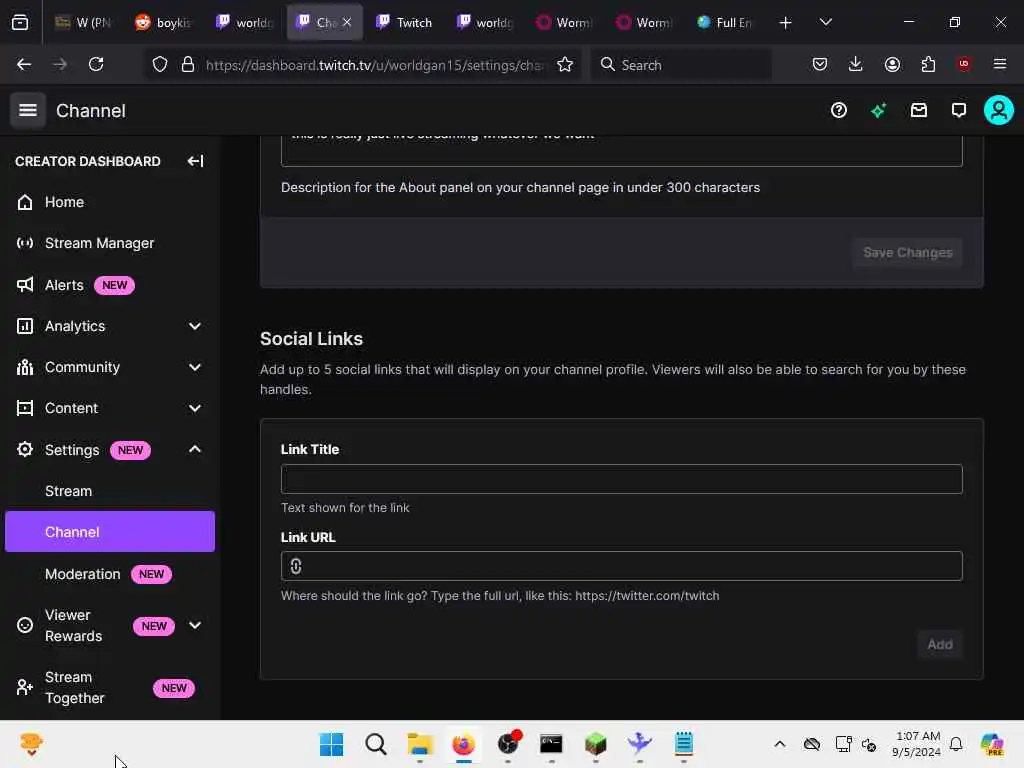Bookmark this page with the star icon

(x=565, y=65)
